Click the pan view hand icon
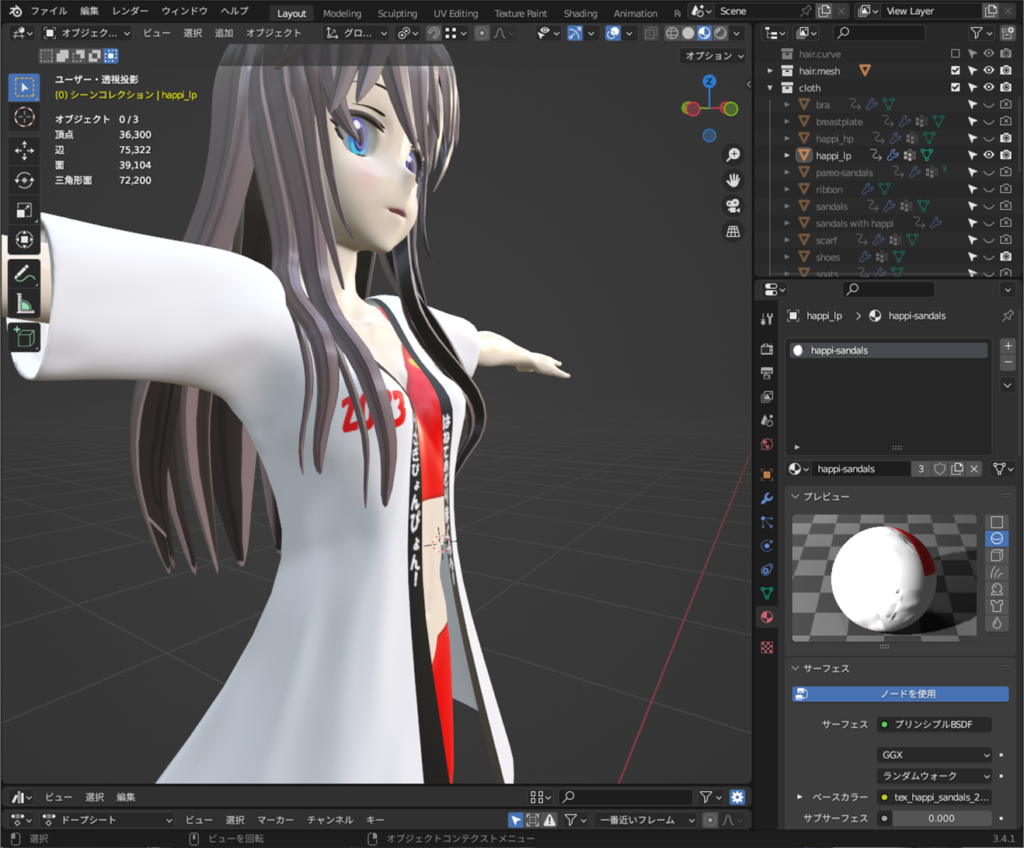 pyautogui.click(x=733, y=180)
